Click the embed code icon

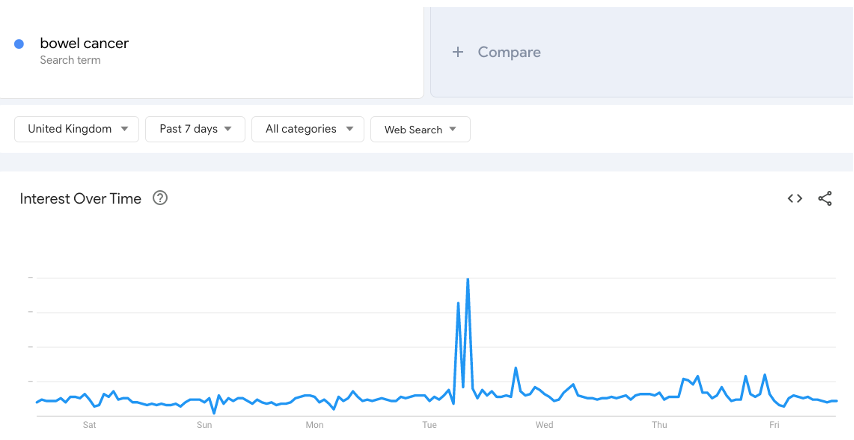pos(795,198)
